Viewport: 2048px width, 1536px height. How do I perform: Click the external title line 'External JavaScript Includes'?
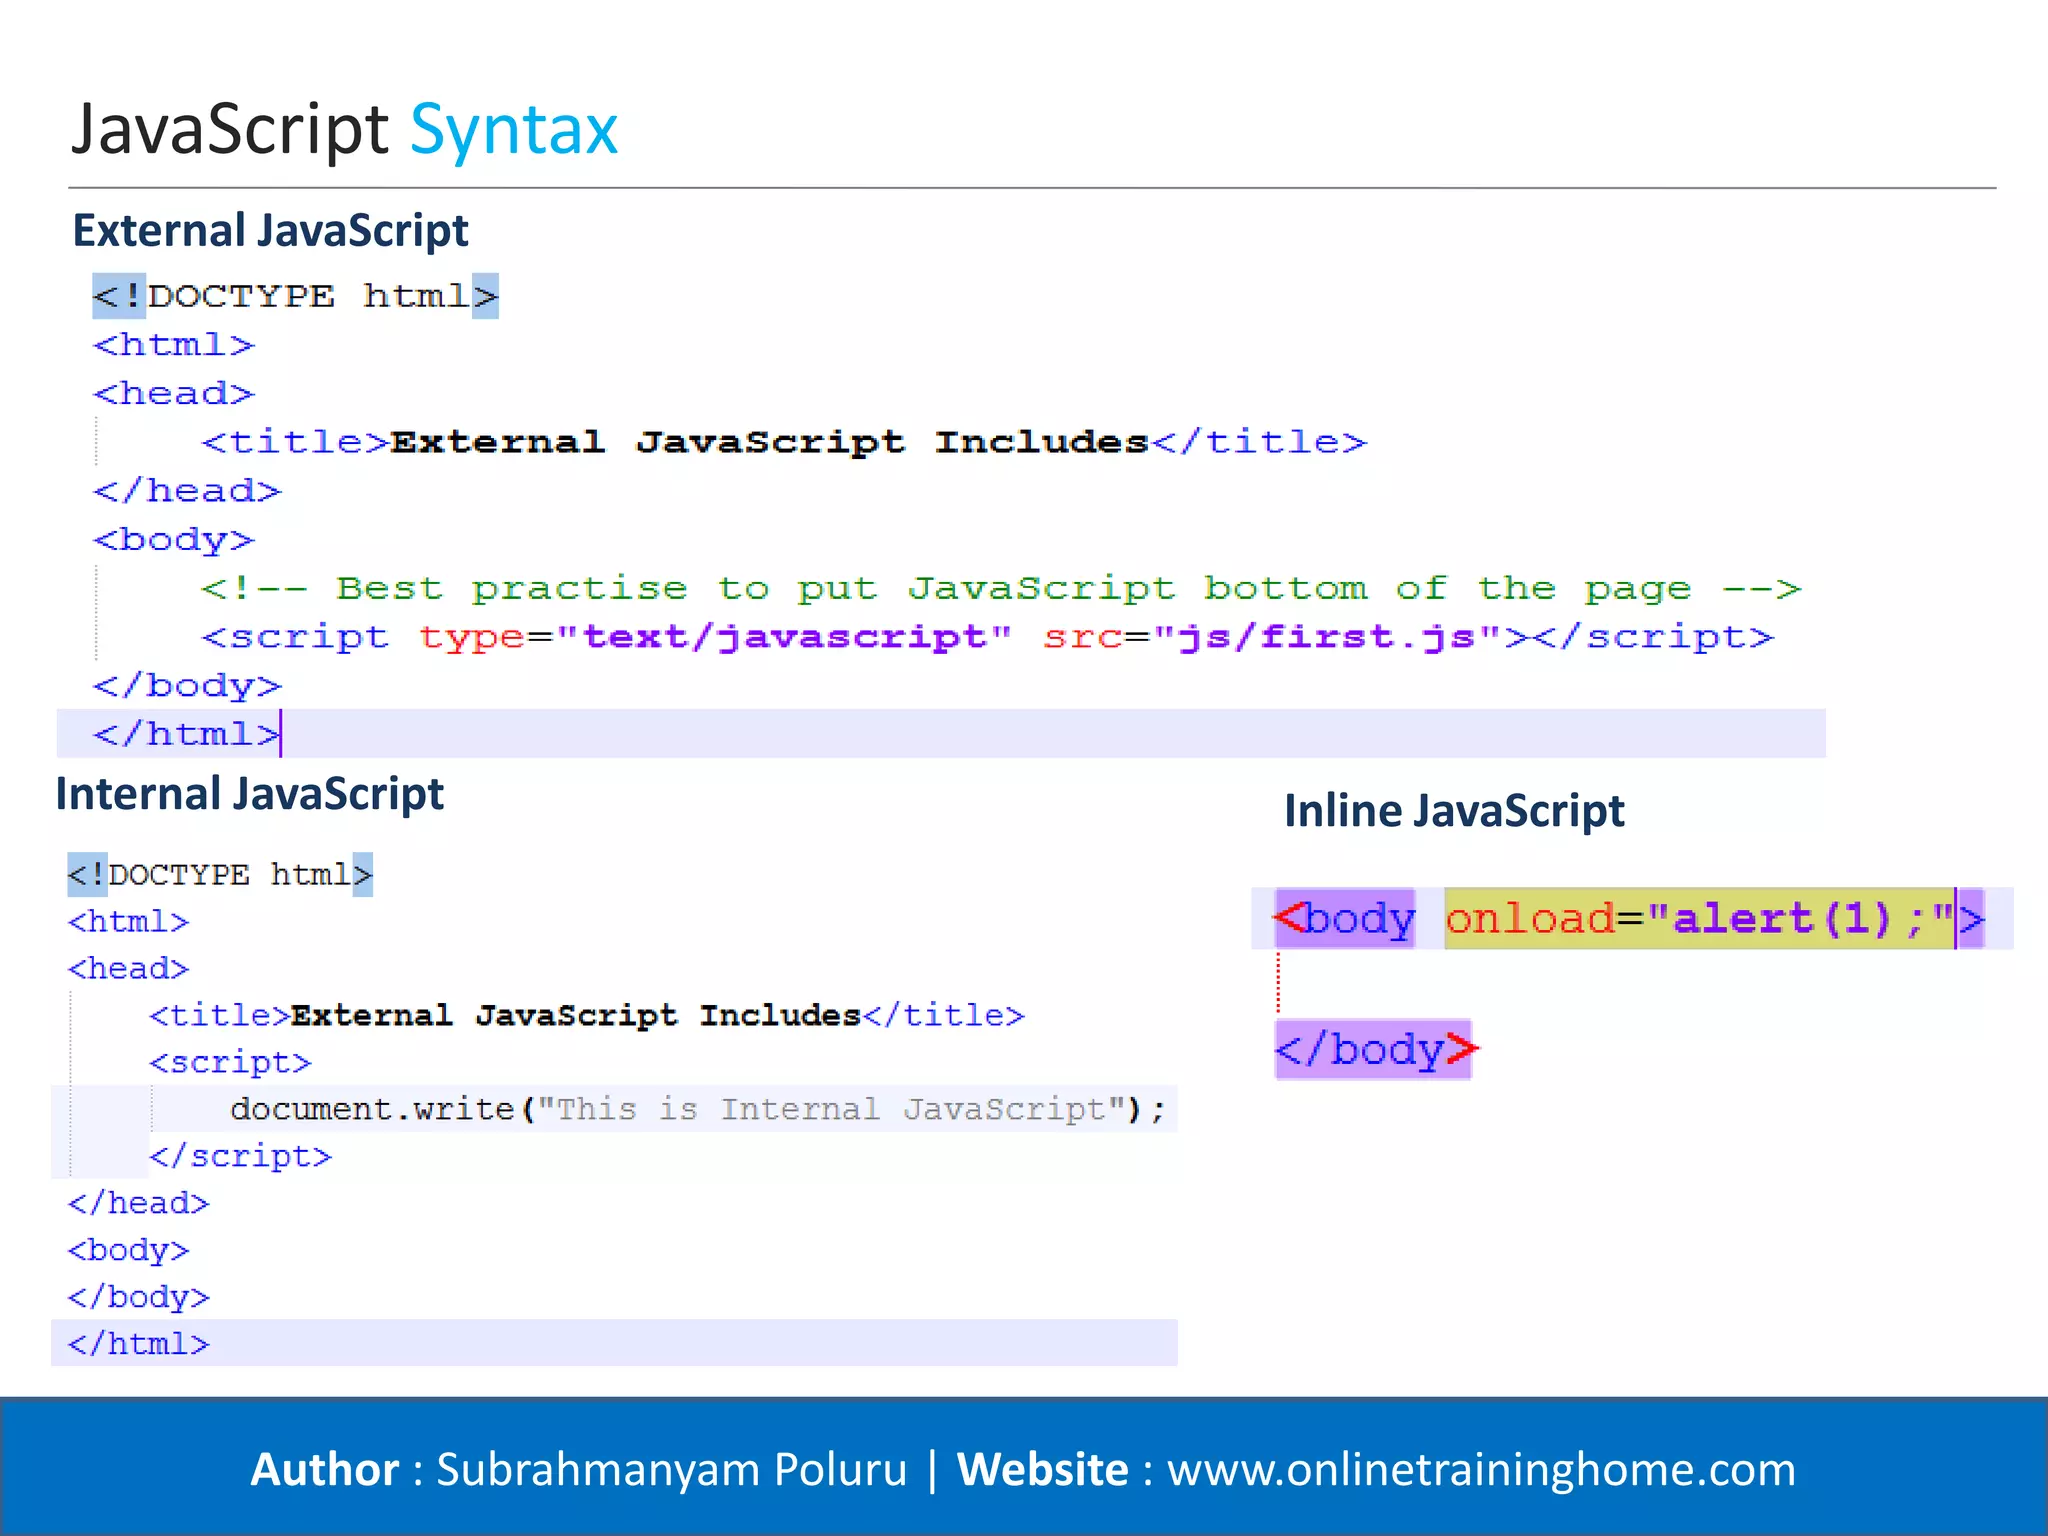[784, 442]
